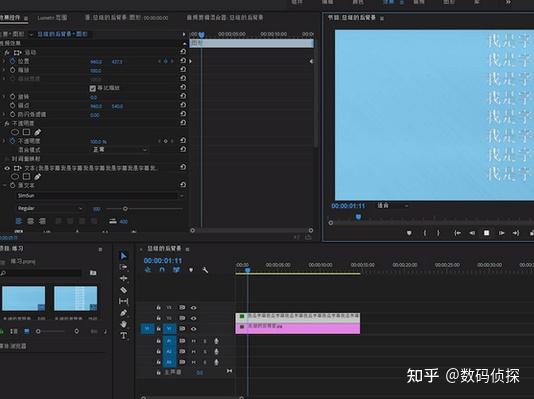This screenshot has height=399, width=534.
Task: Step forward one frame in Program monitor
Action: click(501, 233)
